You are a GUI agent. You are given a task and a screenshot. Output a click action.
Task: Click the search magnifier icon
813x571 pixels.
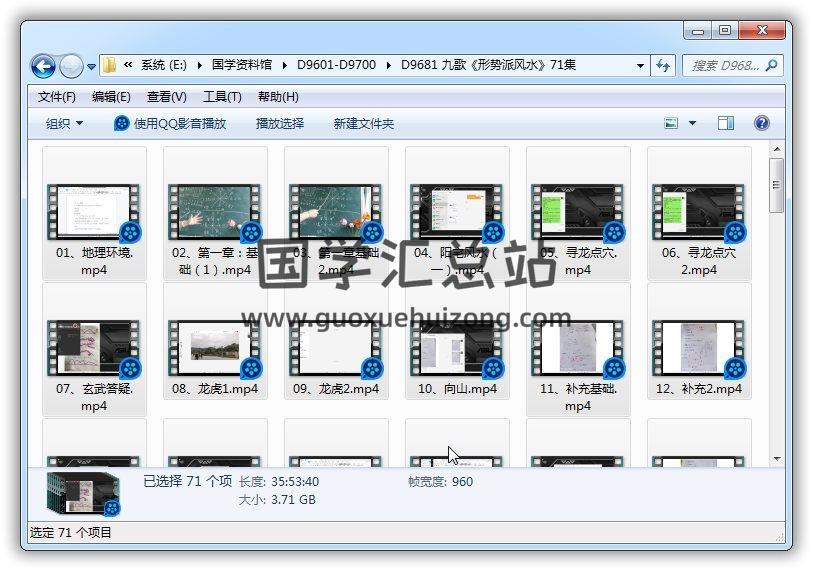[x=771, y=66]
